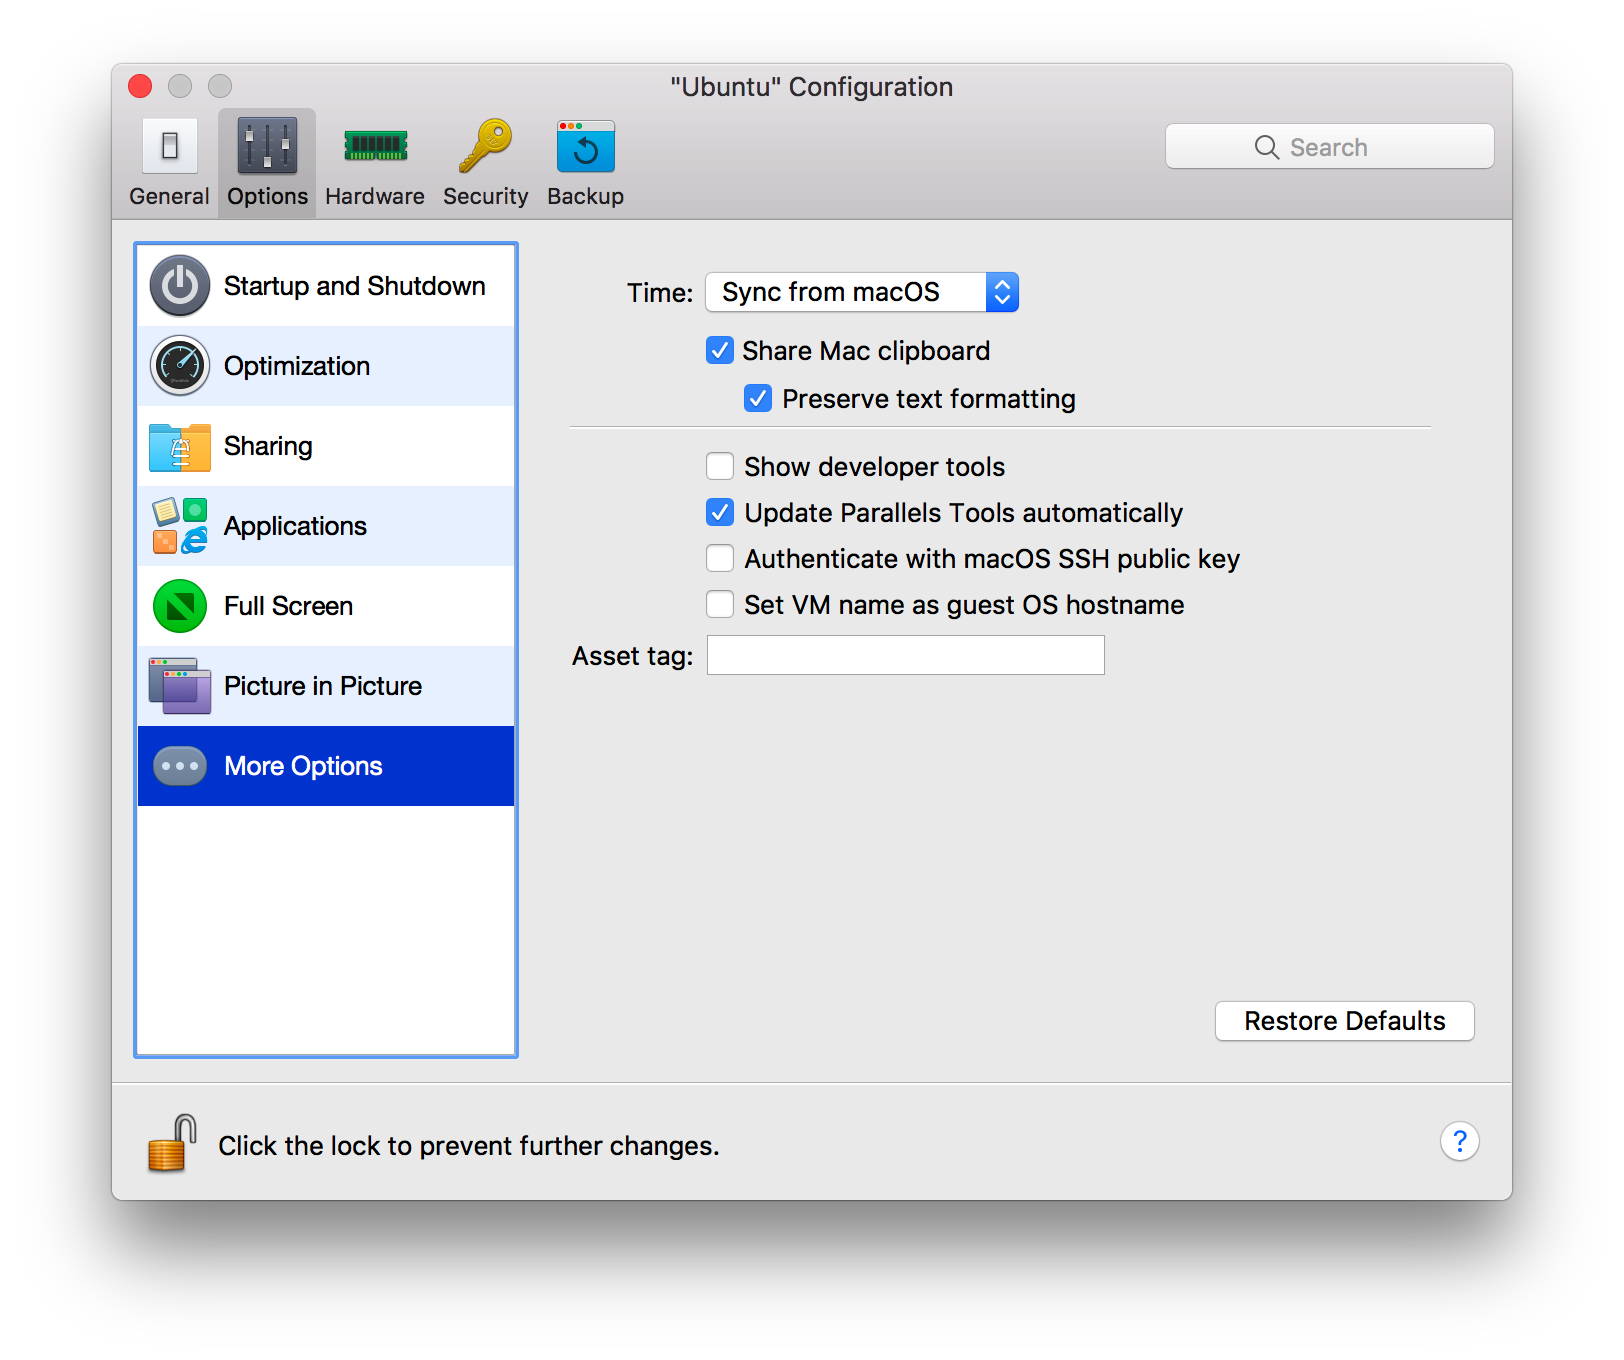This screenshot has width=1624, height=1360.
Task: Open the General tab light-switch icon
Action: coord(169,146)
